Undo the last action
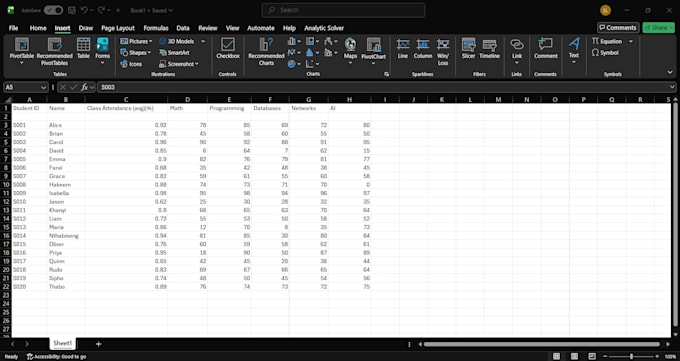Viewport: 680px width, 361px height. tap(85, 10)
